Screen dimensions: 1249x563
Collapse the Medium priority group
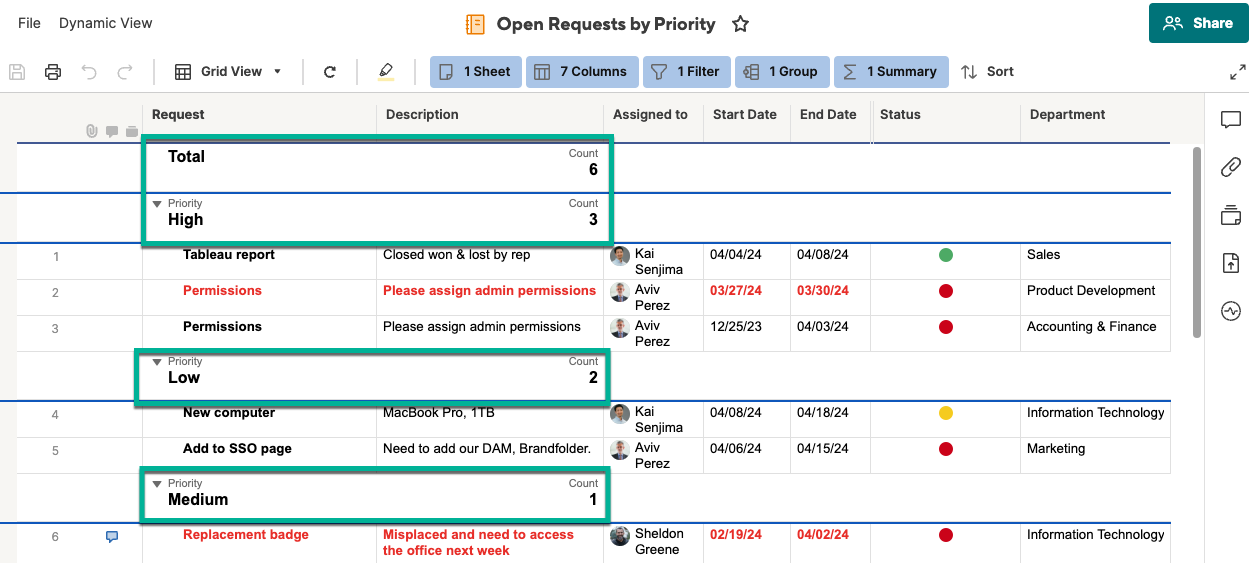click(157, 484)
